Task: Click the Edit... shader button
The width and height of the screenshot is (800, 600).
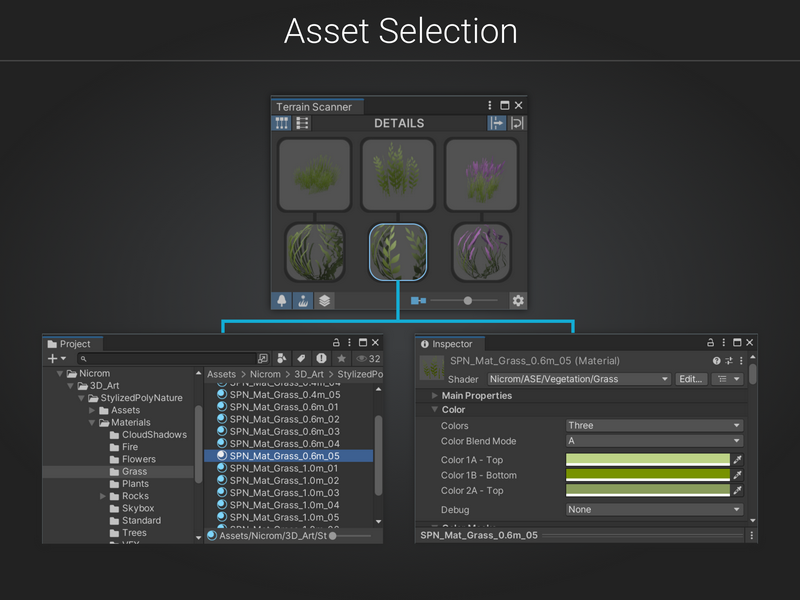Action: click(691, 379)
